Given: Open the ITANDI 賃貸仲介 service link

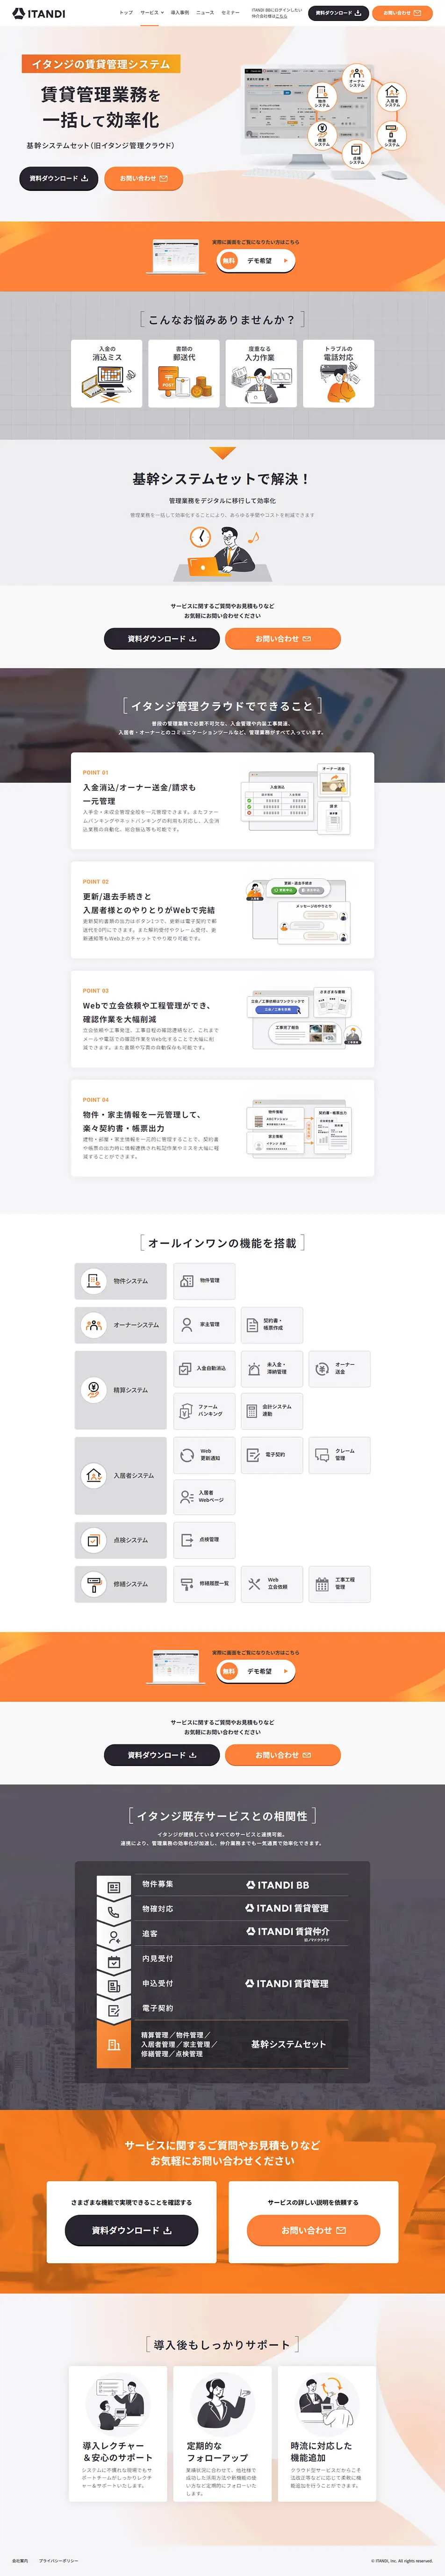Looking at the screenshot, I should [288, 1933].
